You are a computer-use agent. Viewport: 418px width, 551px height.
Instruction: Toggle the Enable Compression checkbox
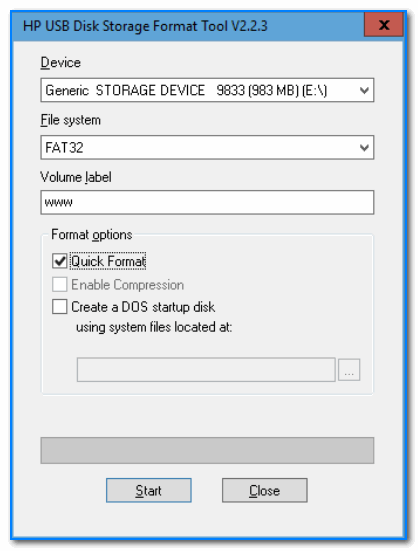point(59,284)
